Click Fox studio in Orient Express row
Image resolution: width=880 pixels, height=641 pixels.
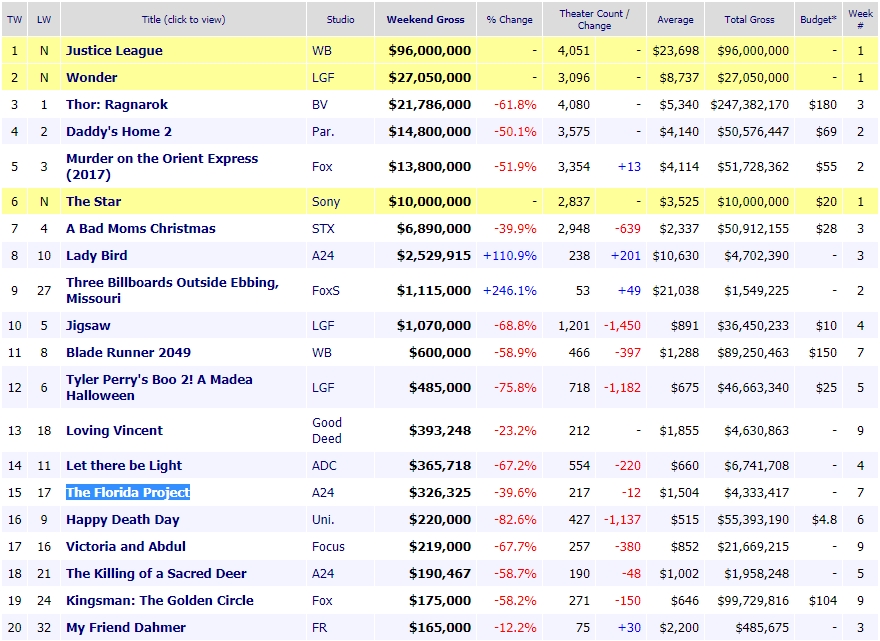(322, 167)
